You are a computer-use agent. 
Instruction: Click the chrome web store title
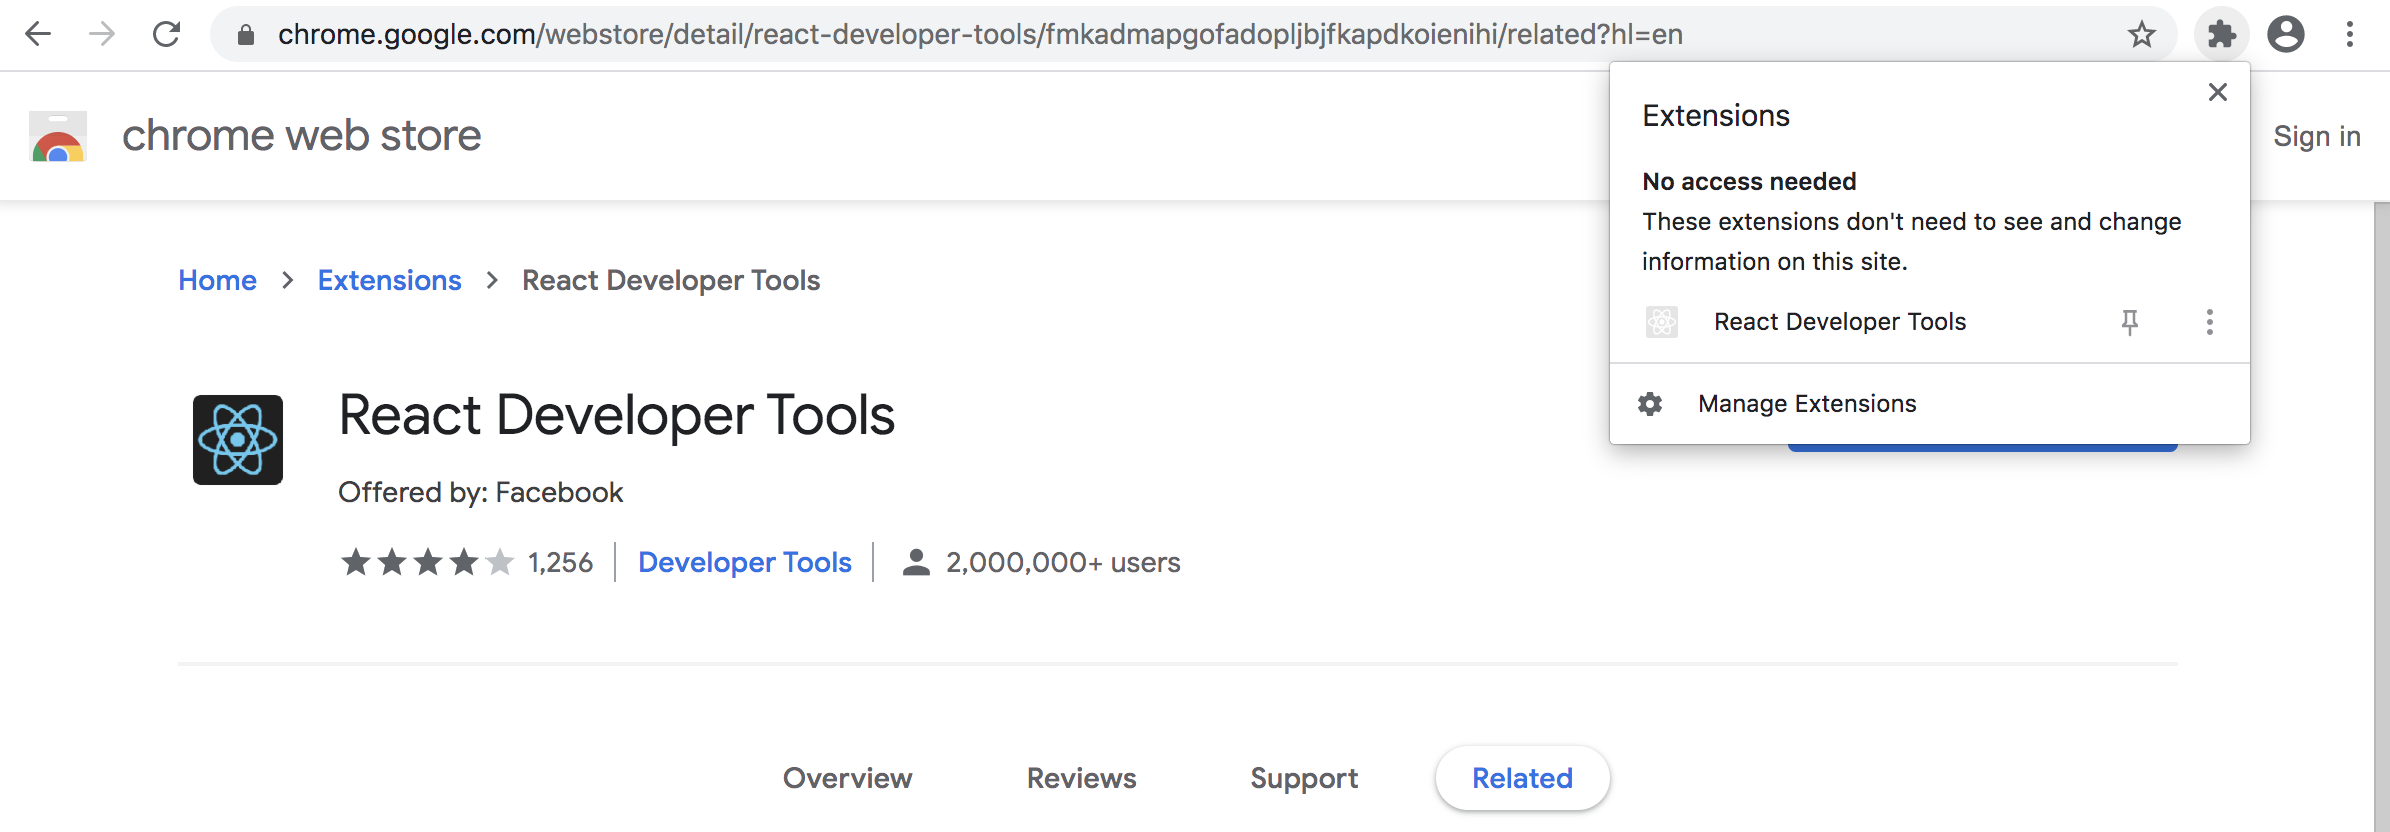pyautogui.click(x=301, y=135)
